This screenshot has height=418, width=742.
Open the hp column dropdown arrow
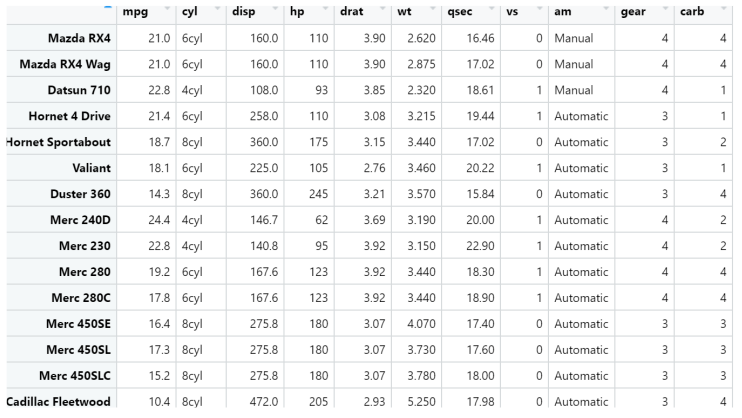click(326, 9)
